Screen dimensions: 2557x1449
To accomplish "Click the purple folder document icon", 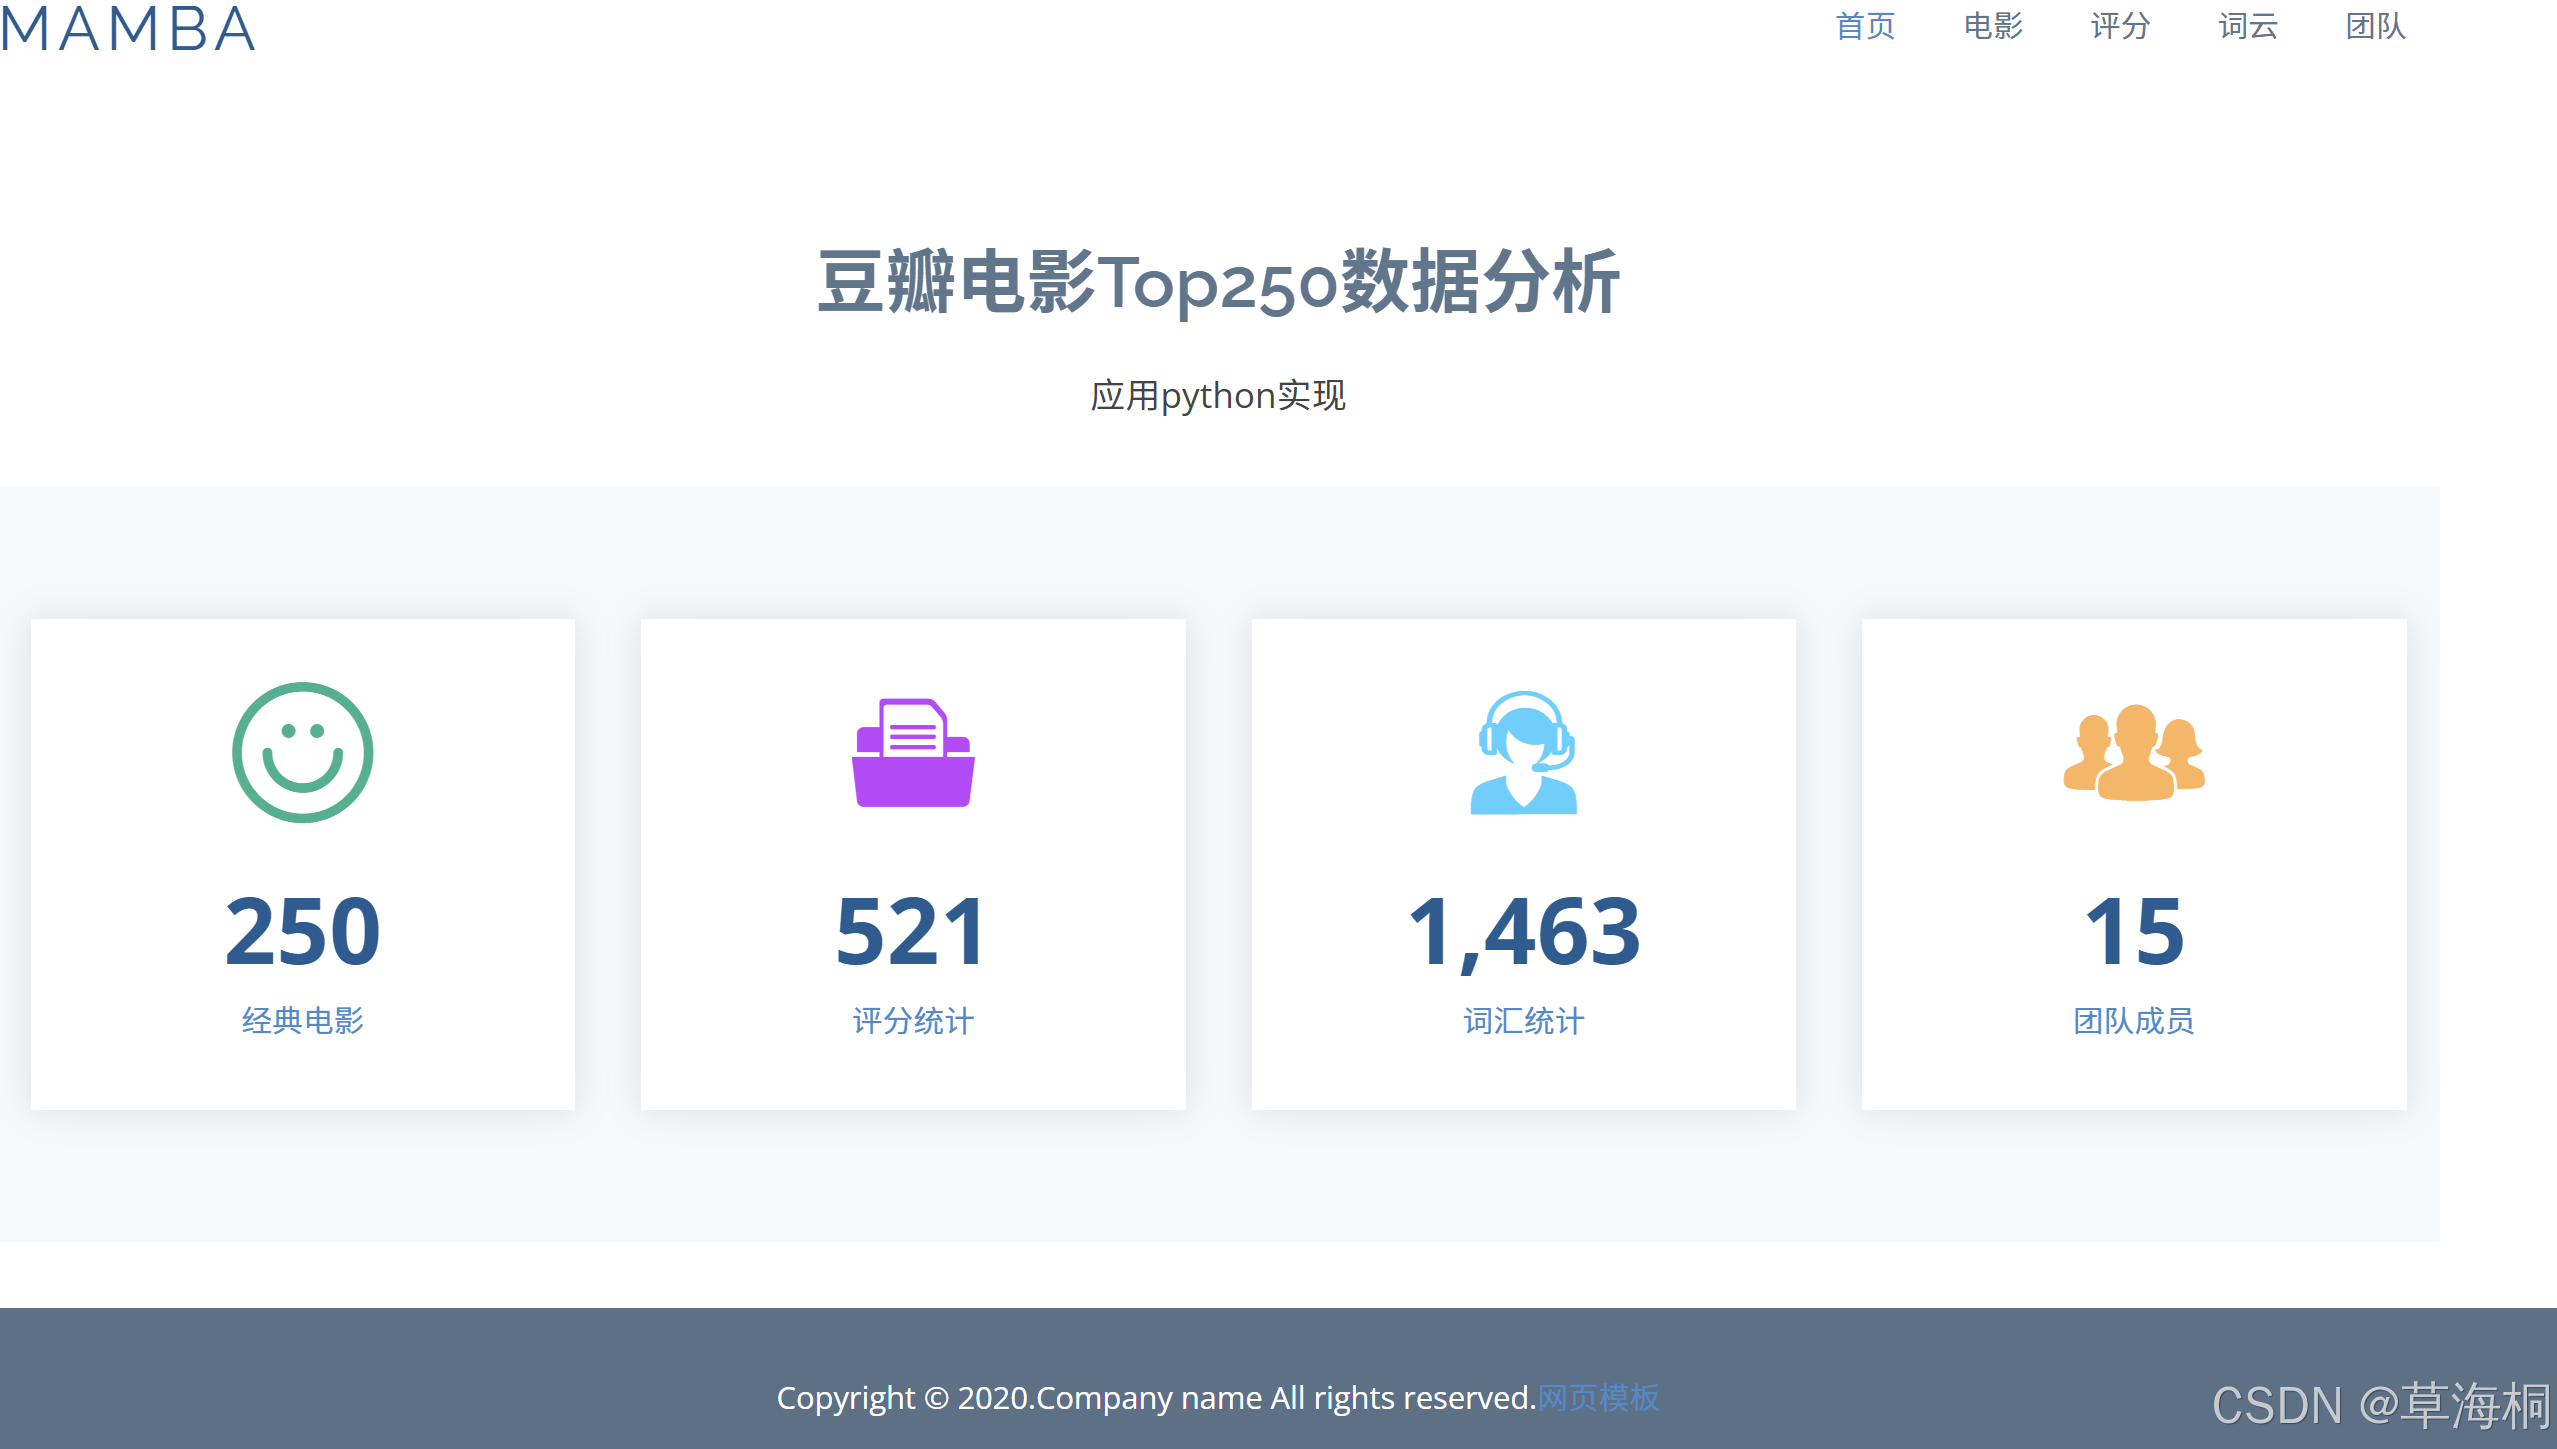I will click(913, 752).
